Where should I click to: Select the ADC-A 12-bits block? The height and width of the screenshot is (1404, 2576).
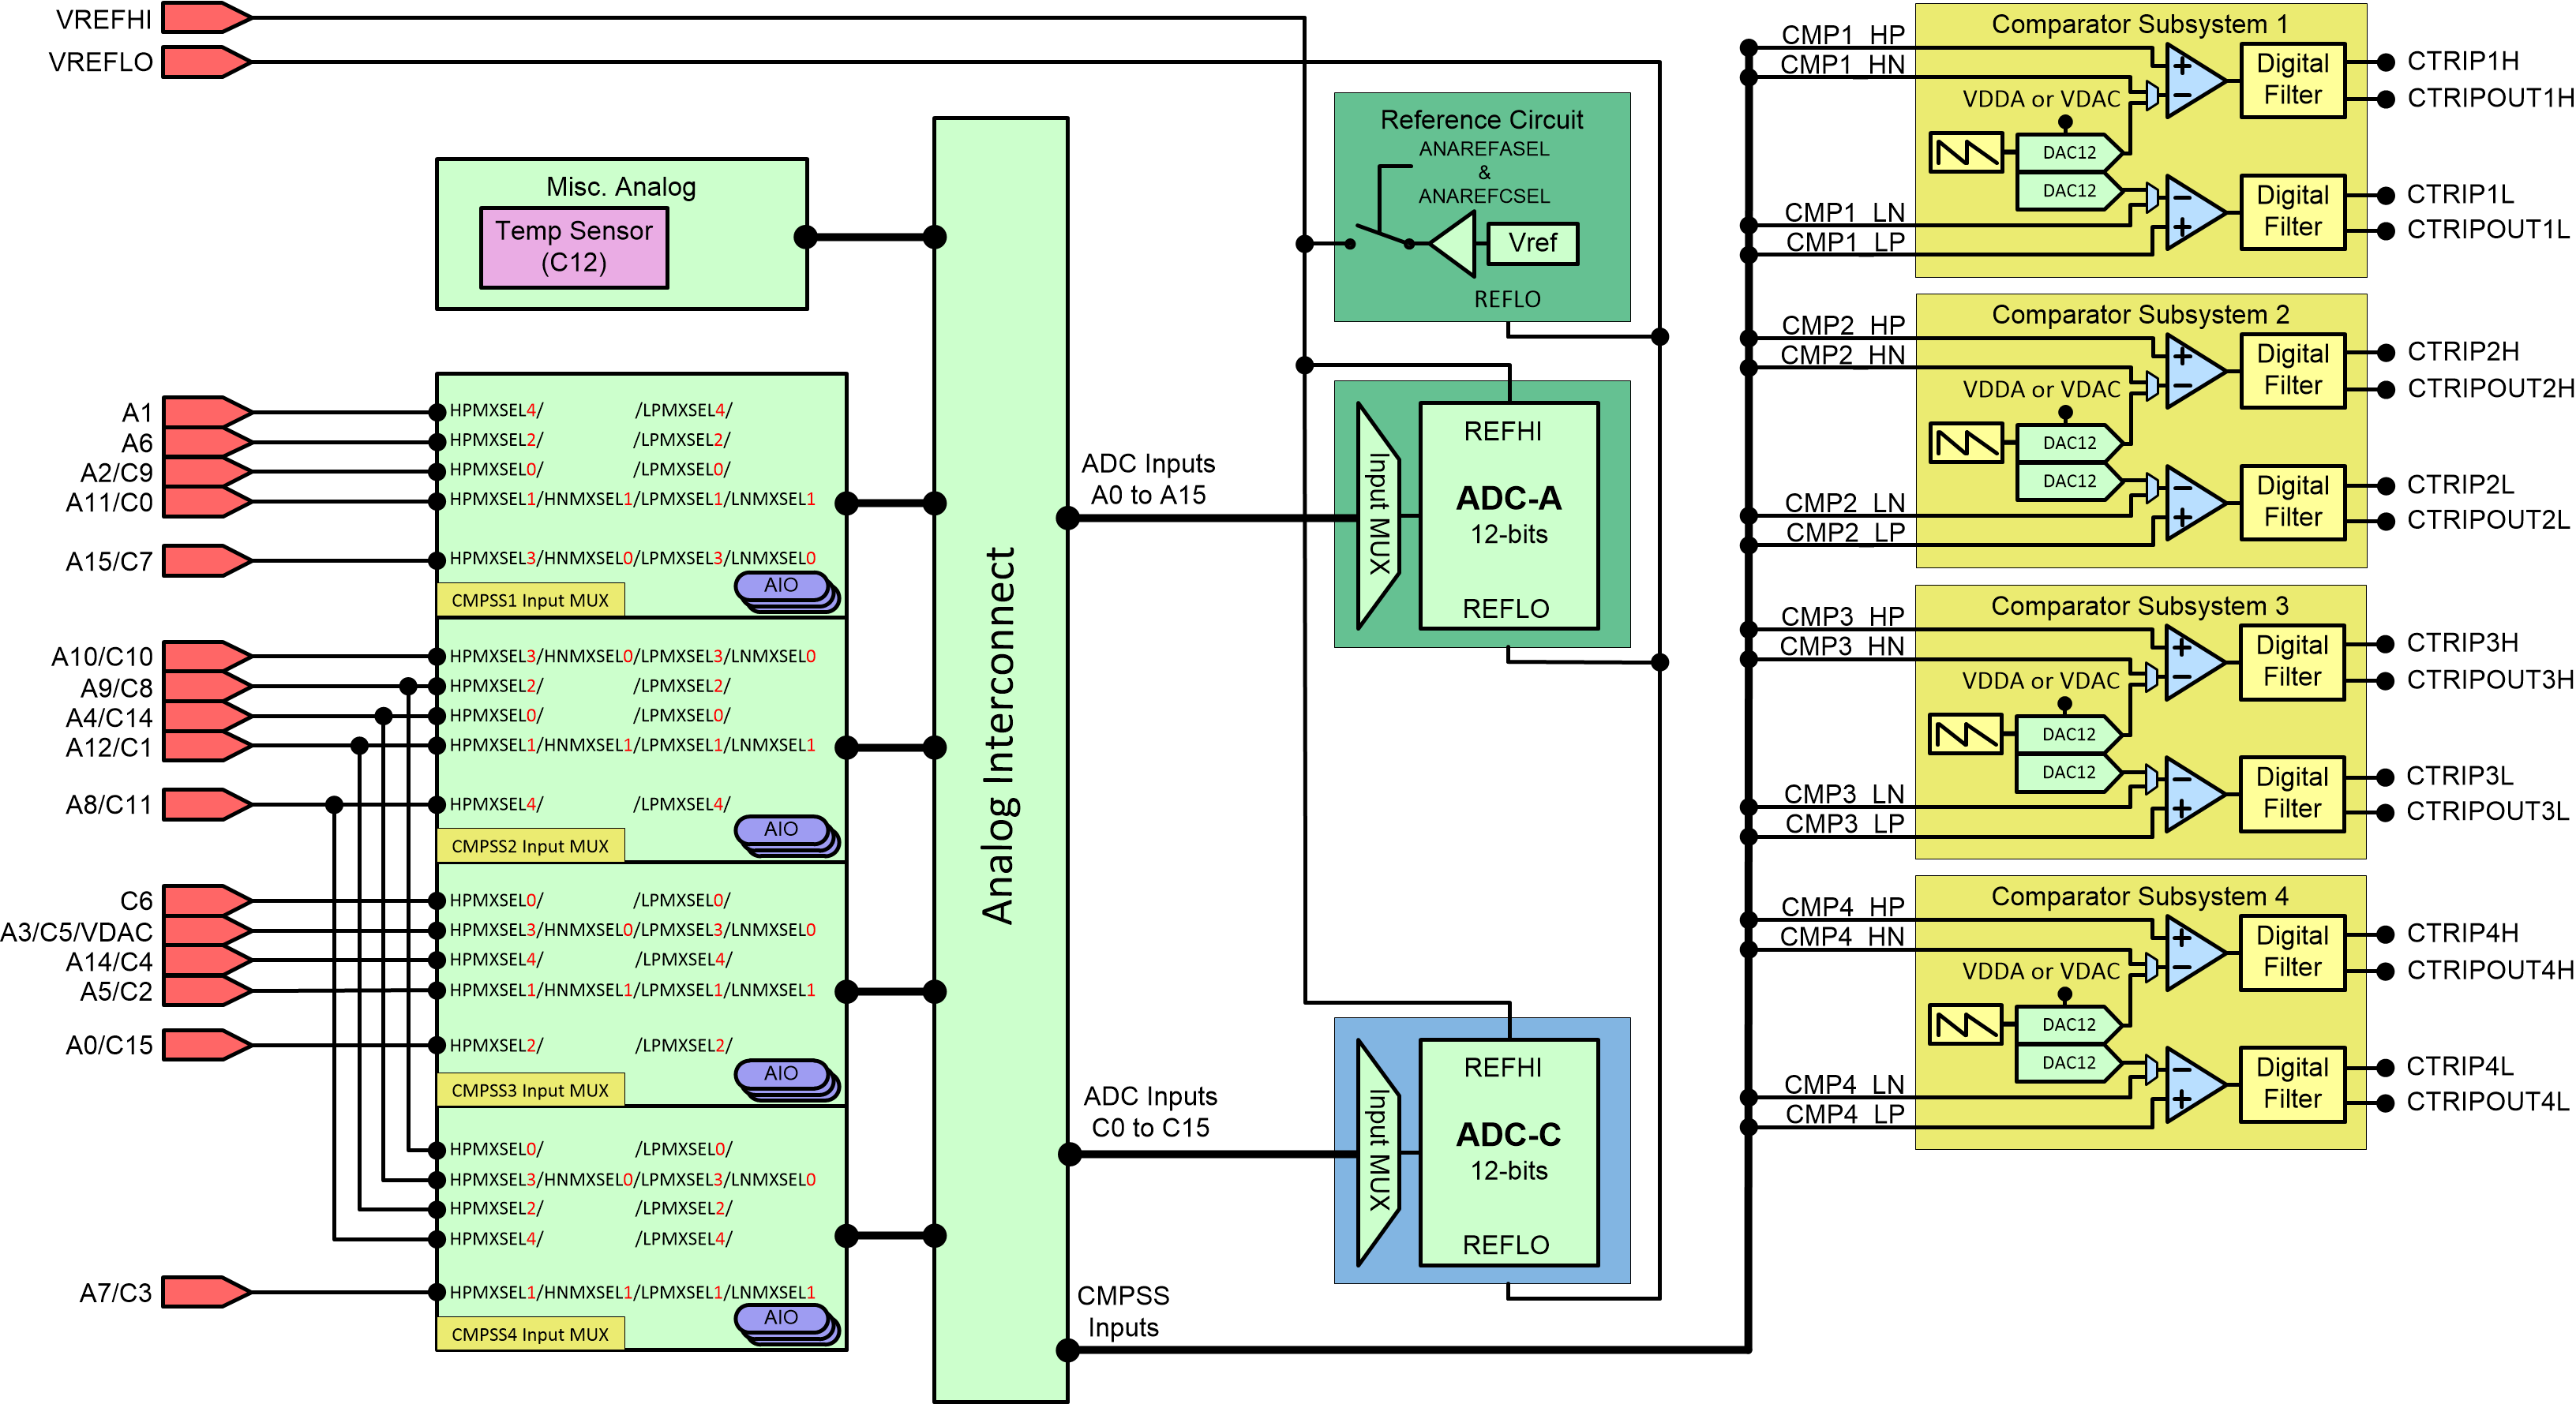click(1509, 516)
